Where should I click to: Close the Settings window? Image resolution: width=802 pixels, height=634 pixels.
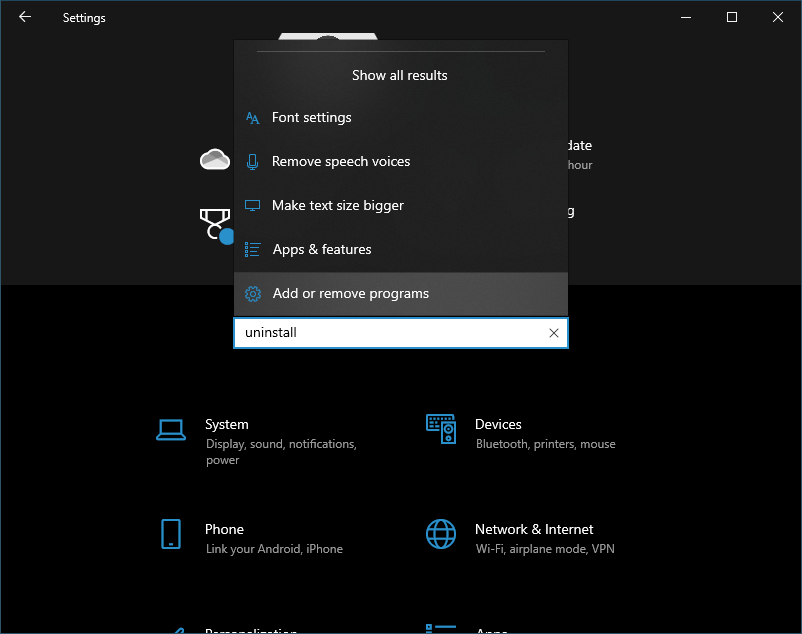pos(777,17)
